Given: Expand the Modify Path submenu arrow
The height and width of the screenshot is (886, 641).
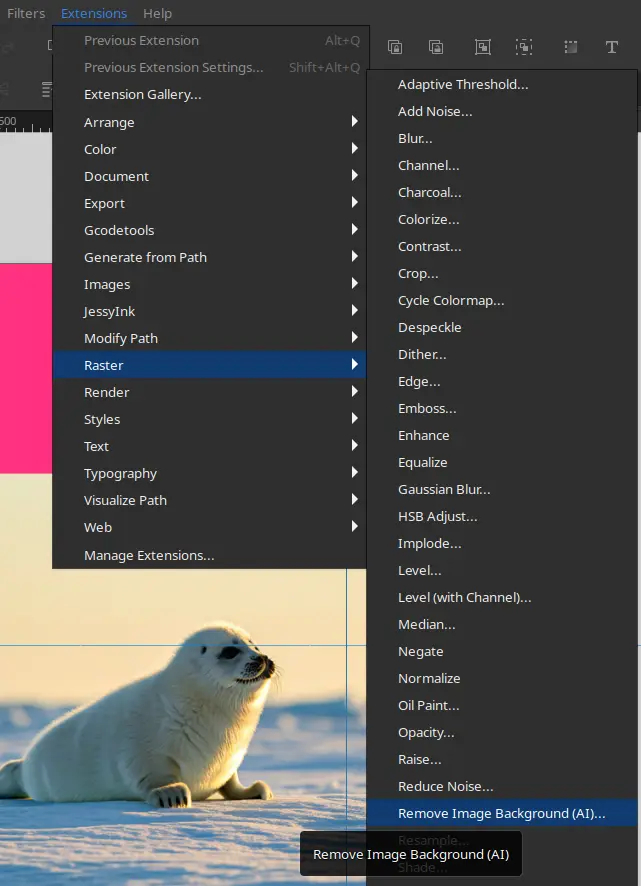Looking at the screenshot, I should click(x=354, y=338).
